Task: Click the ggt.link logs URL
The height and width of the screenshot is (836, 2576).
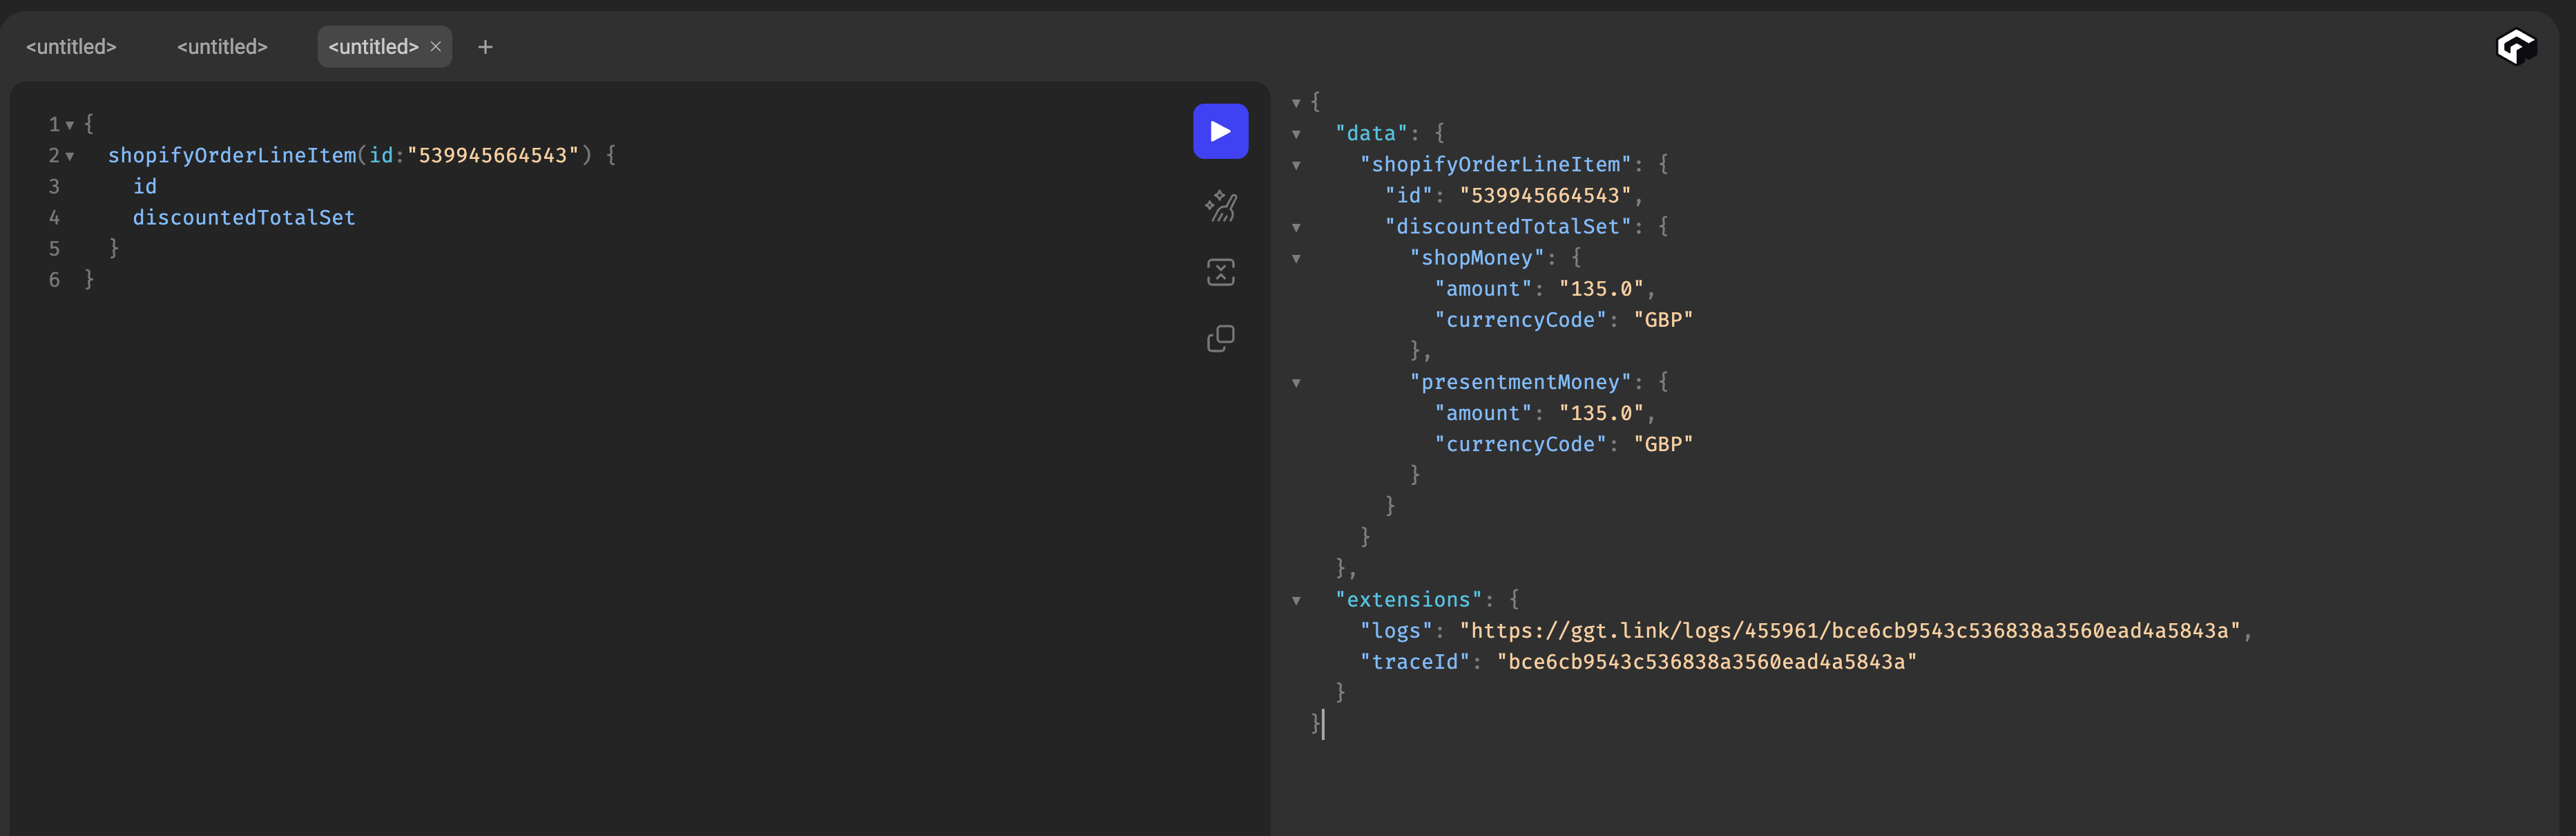Action: [1849, 631]
